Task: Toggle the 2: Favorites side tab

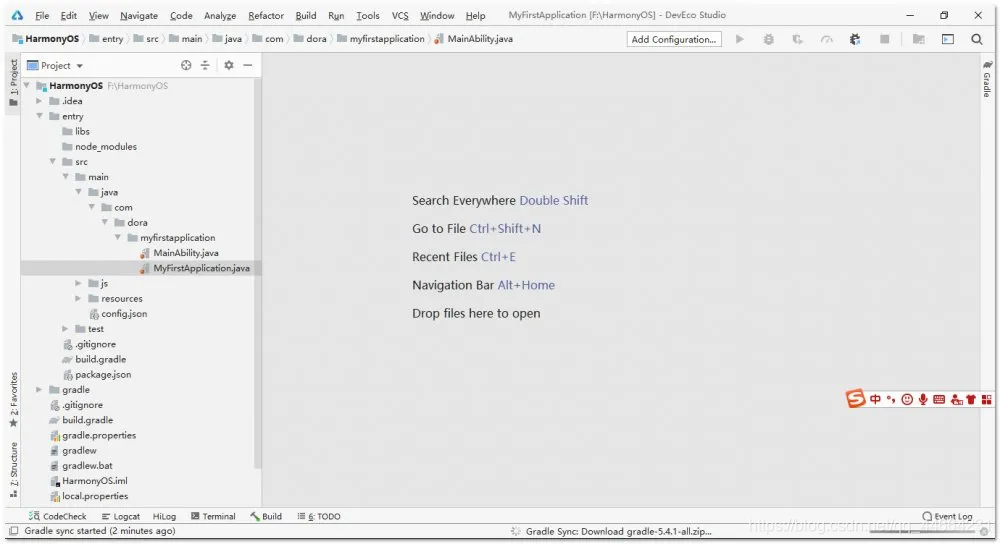Action: (13, 400)
